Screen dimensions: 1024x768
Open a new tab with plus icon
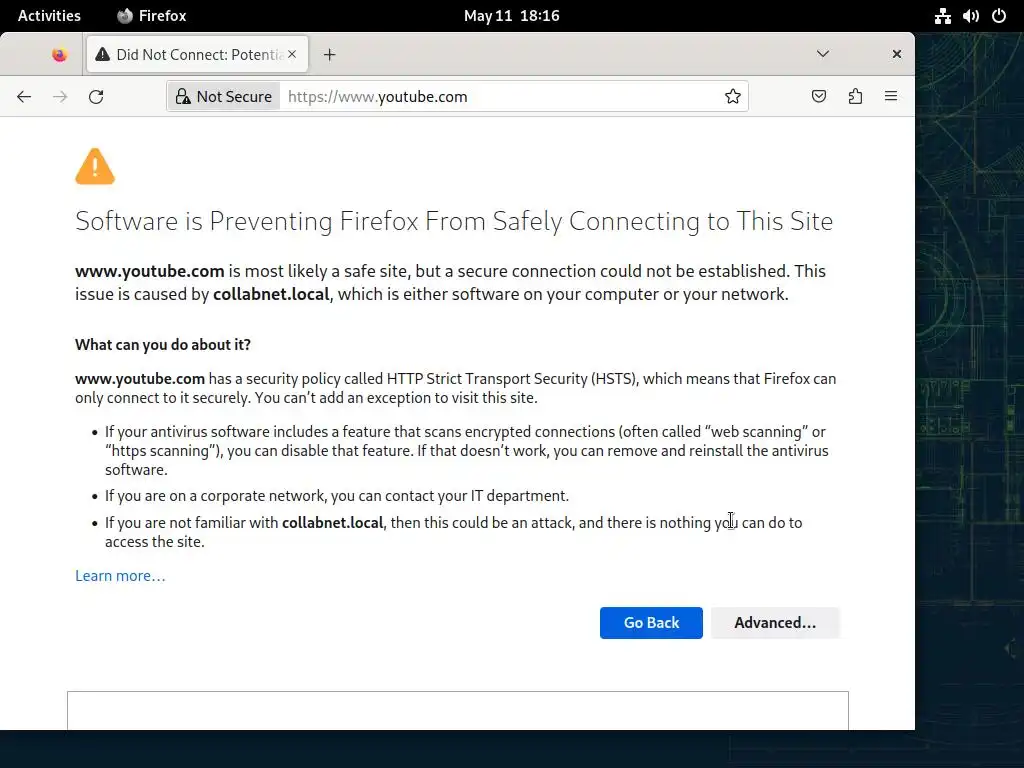[x=329, y=55]
